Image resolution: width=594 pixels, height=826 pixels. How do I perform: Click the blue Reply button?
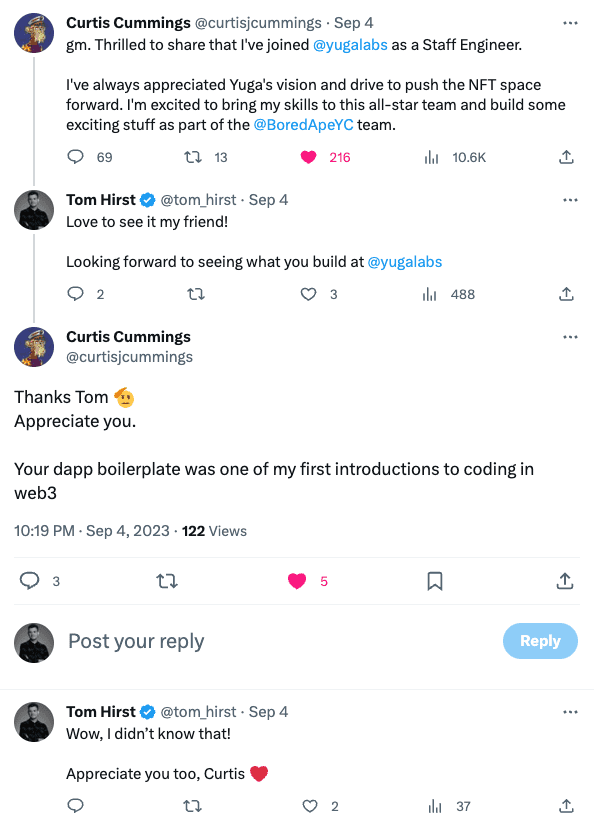[x=540, y=641]
